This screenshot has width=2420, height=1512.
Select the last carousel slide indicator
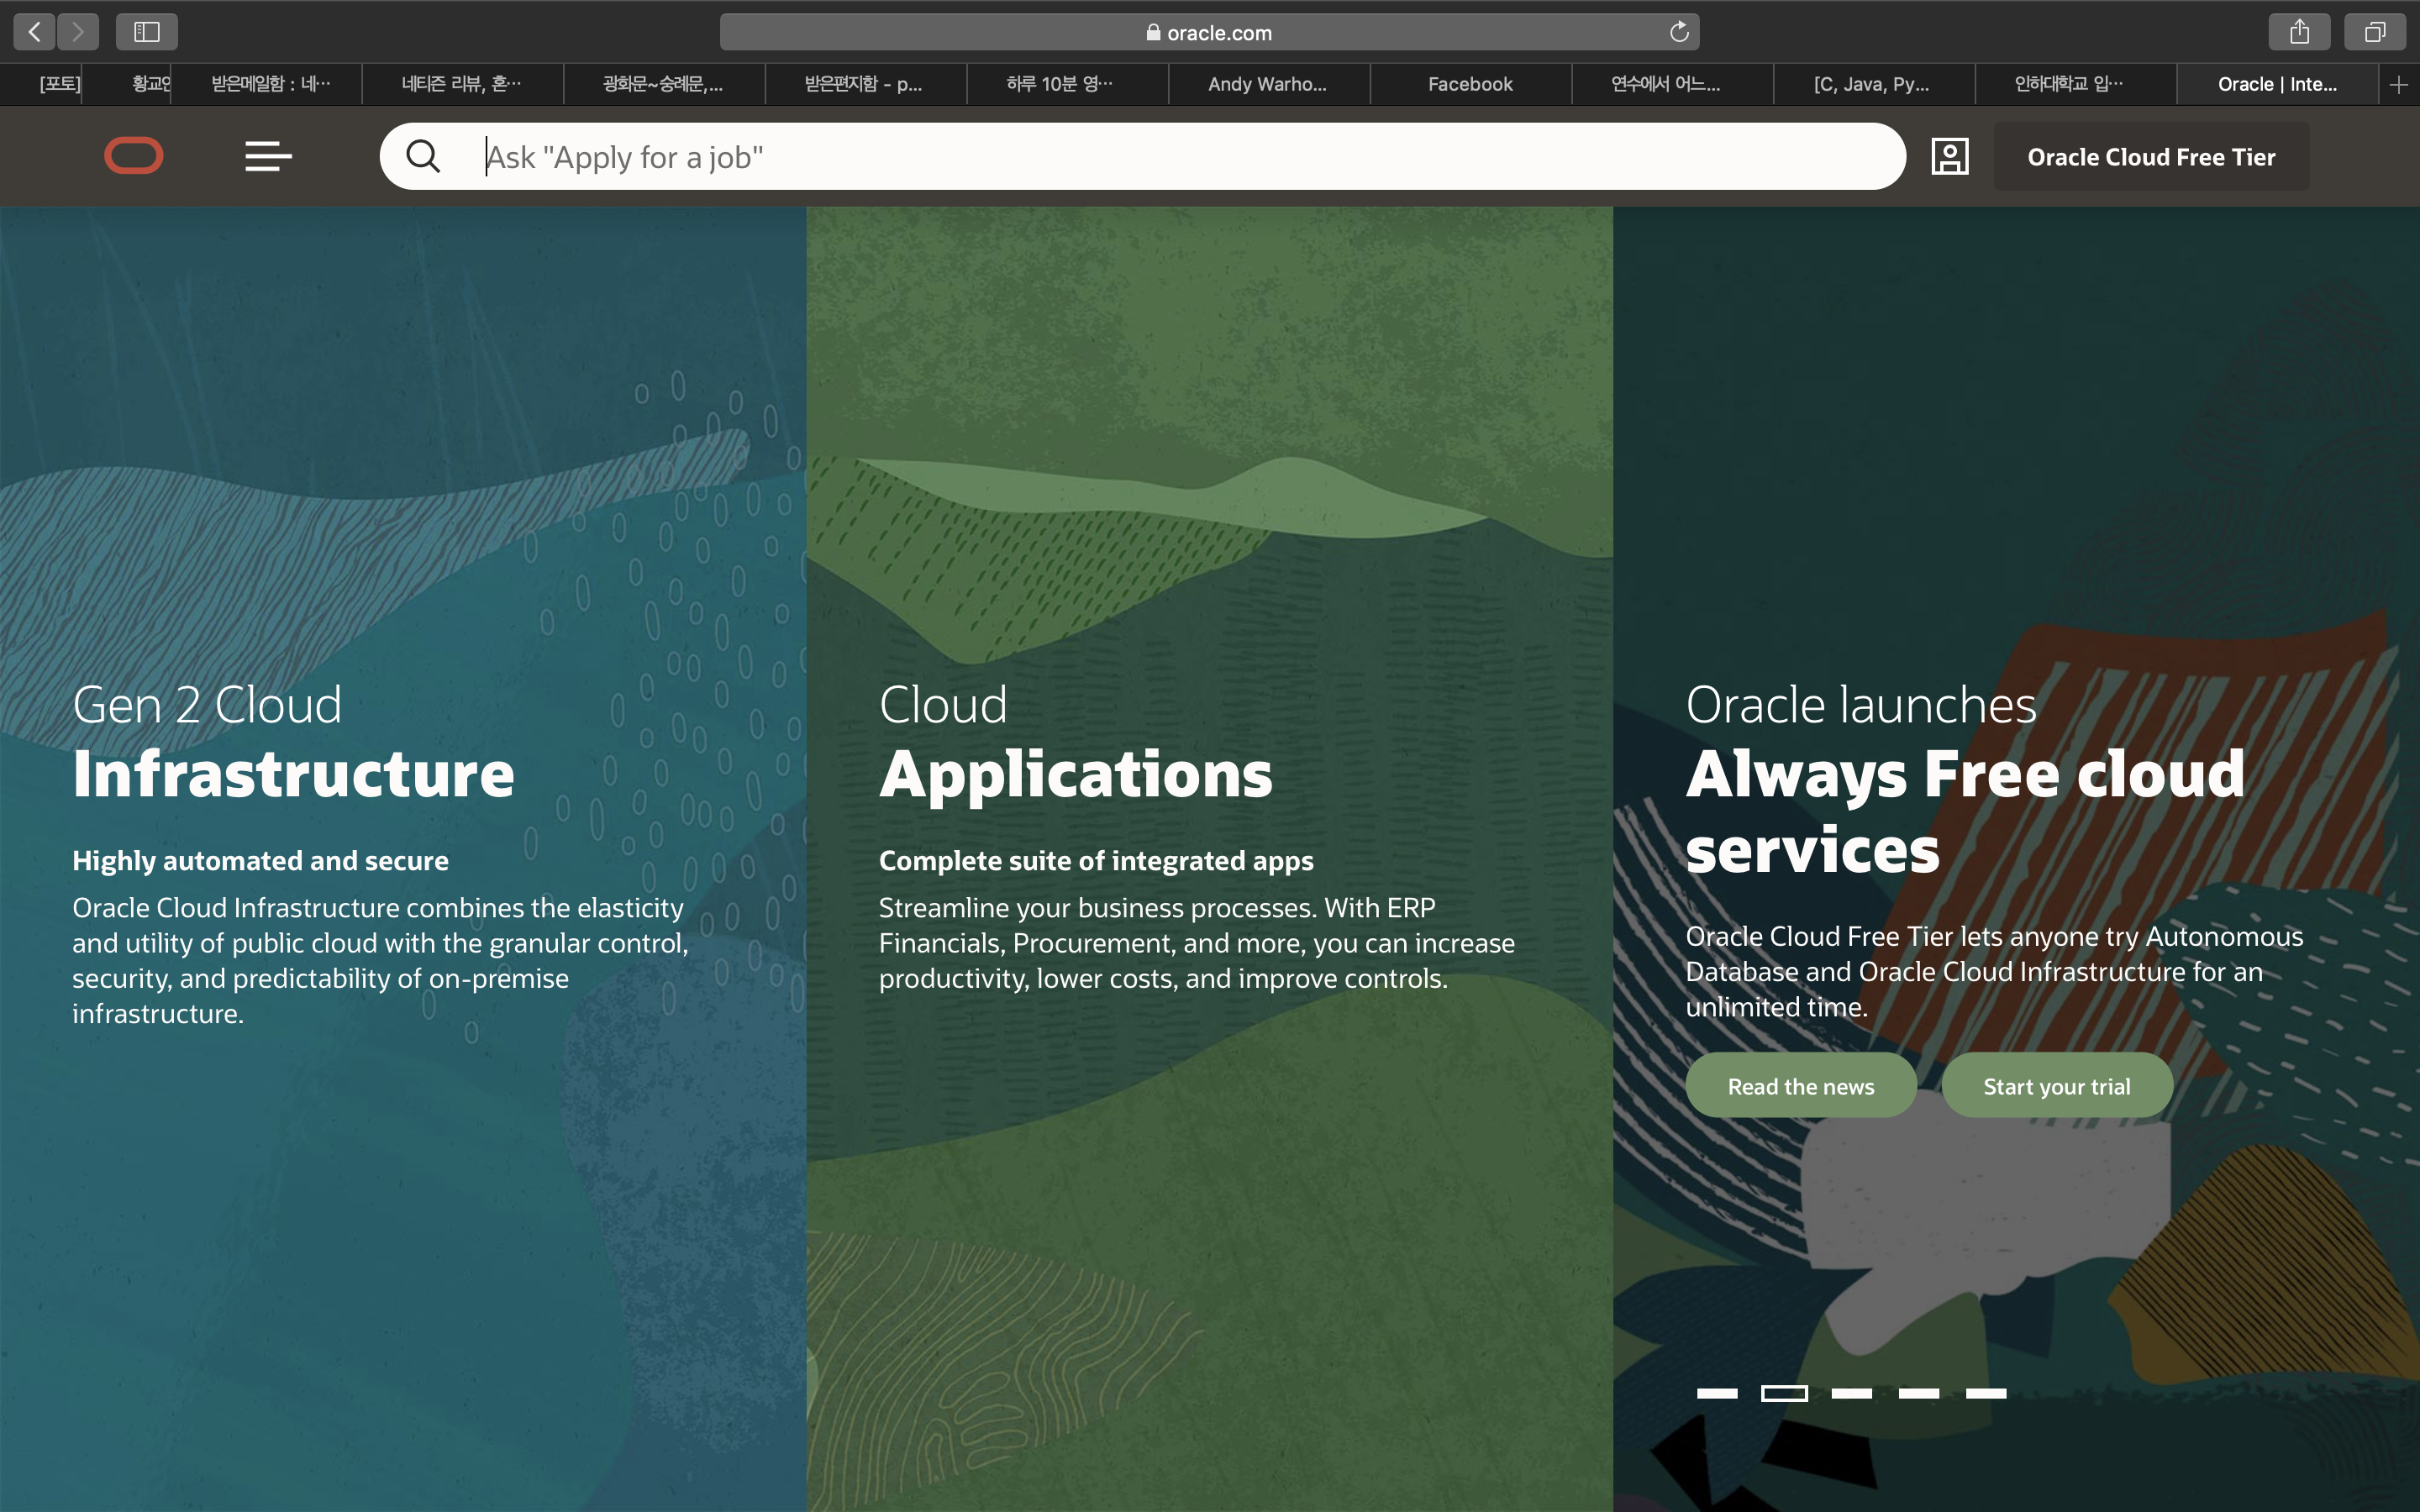click(x=1985, y=1393)
